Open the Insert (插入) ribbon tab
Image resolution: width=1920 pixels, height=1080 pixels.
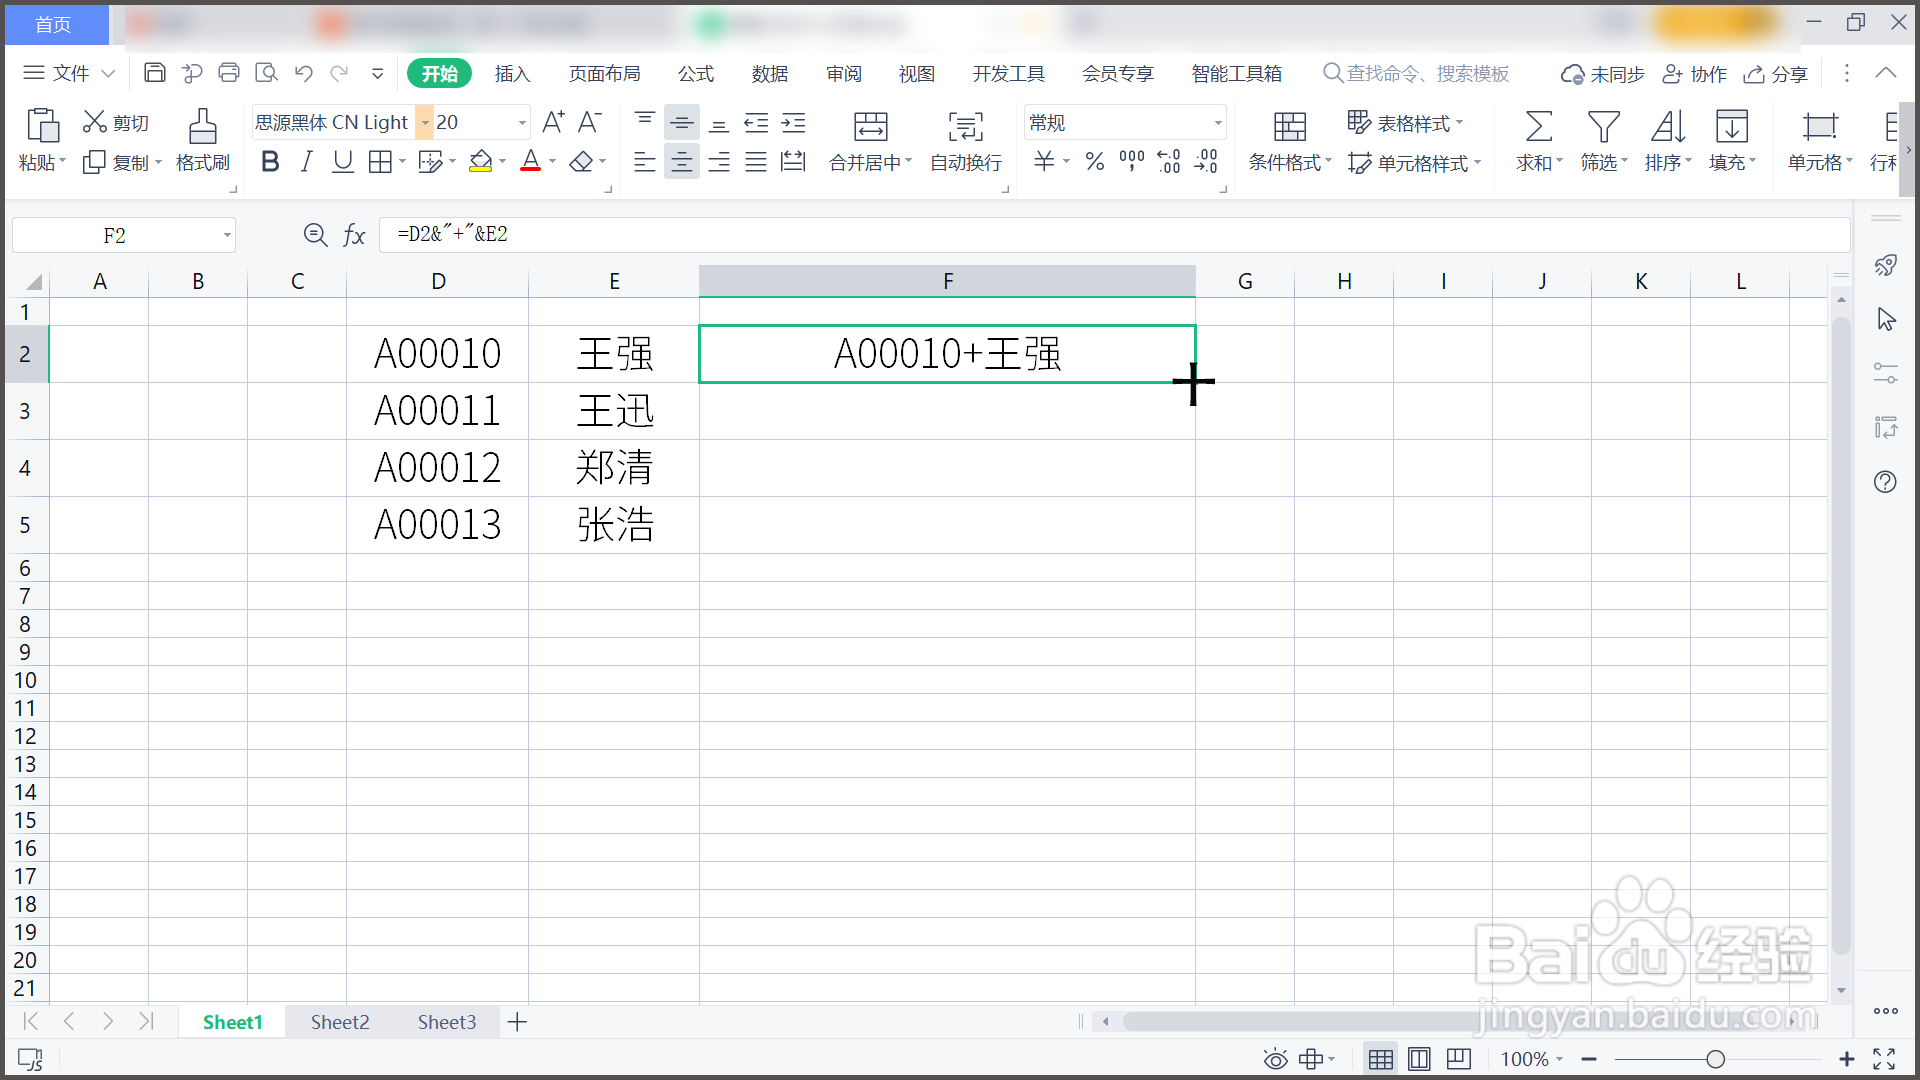(x=512, y=74)
